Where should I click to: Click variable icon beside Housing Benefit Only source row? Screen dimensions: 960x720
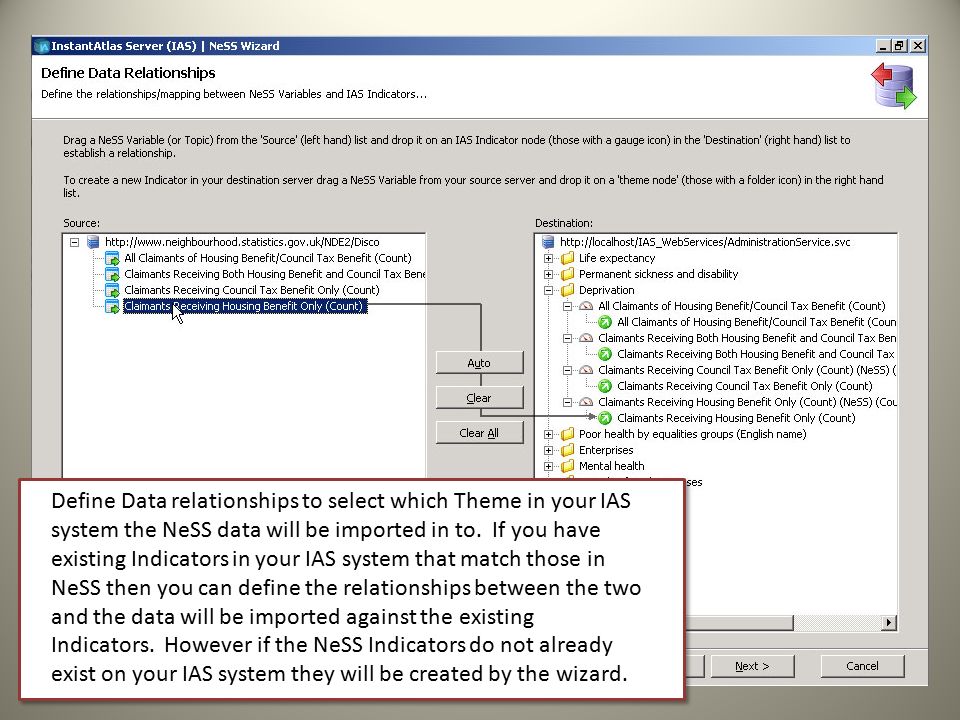(x=112, y=306)
